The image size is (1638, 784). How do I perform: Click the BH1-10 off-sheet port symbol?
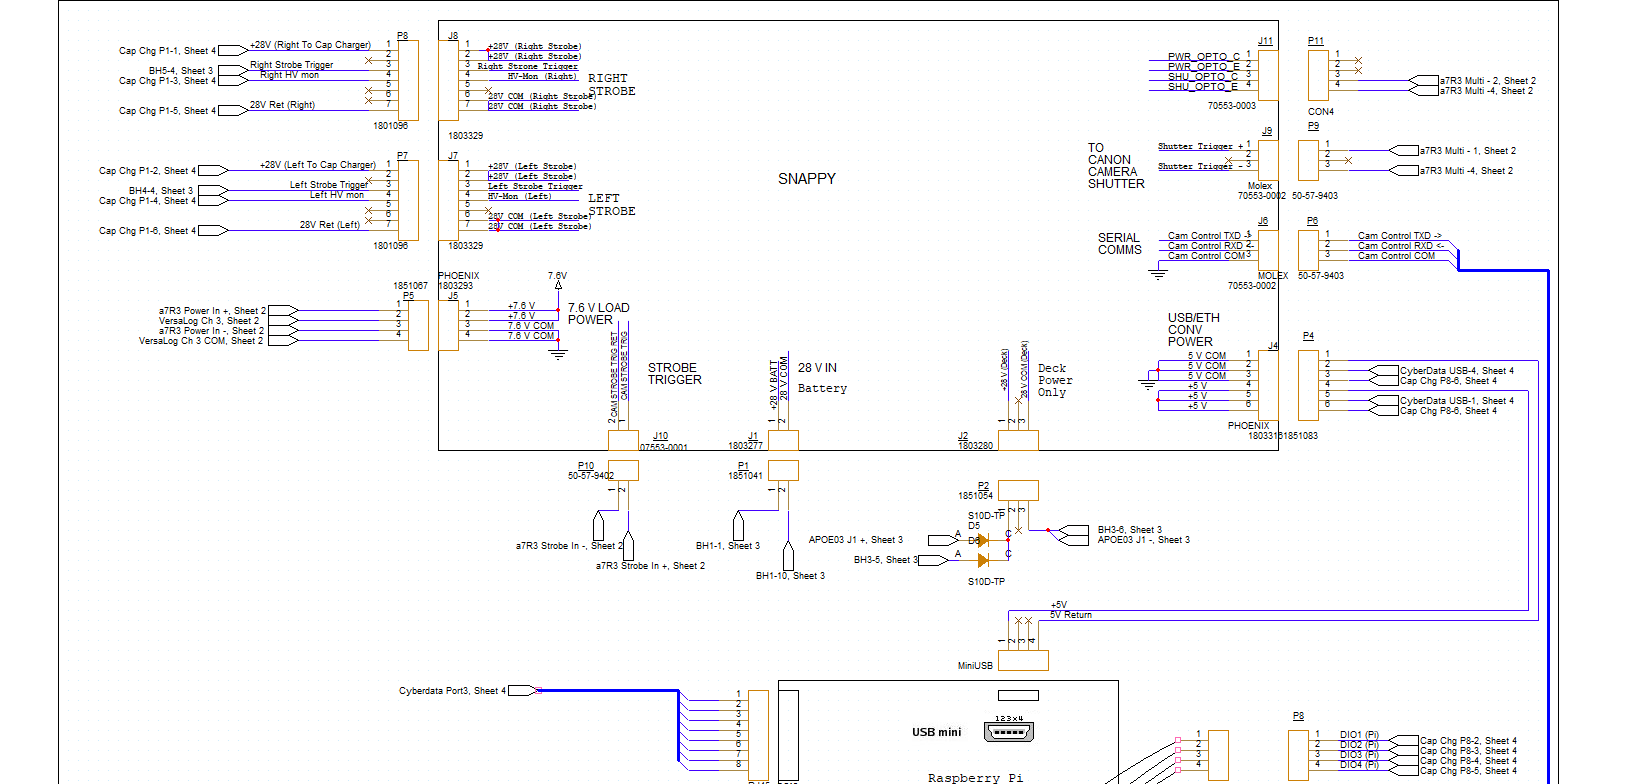(x=788, y=554)
